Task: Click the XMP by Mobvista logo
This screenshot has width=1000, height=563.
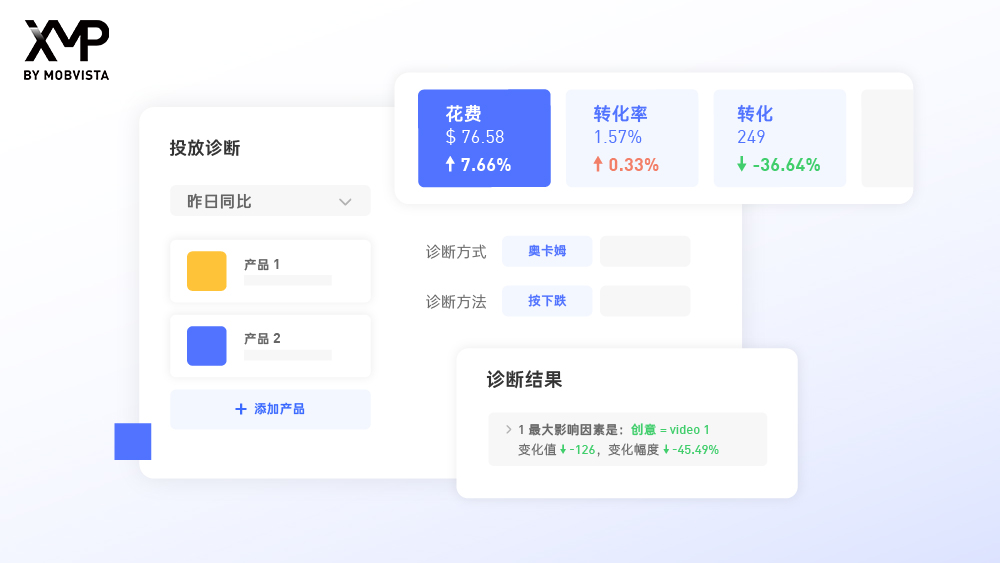Action: (66, 50)
